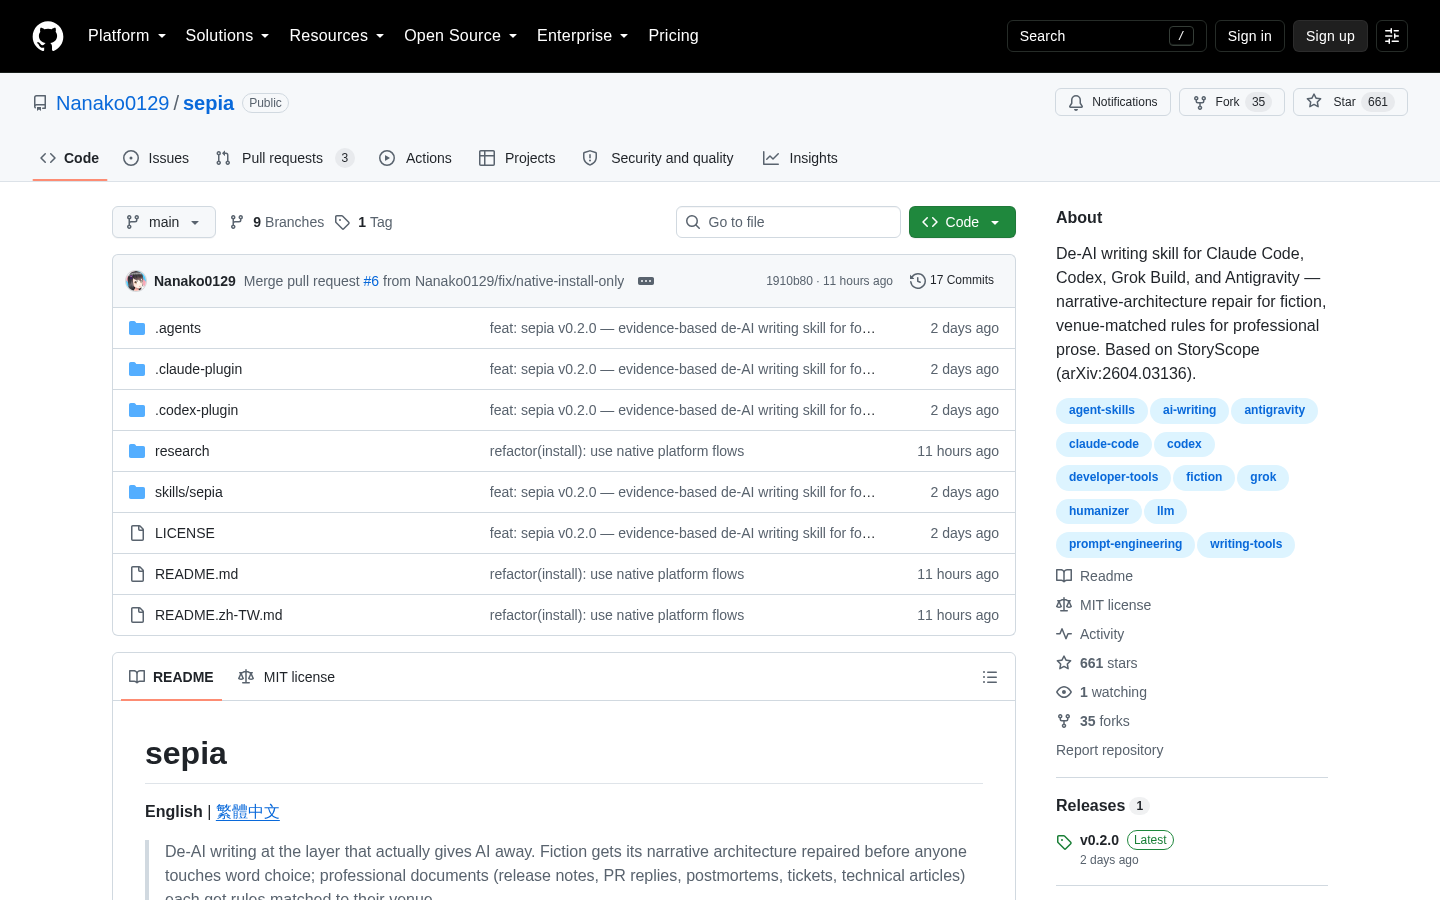View the 35 forks link
Image resolution: width=1440 pixels, height=900 pixels.
coord(1093,721)
